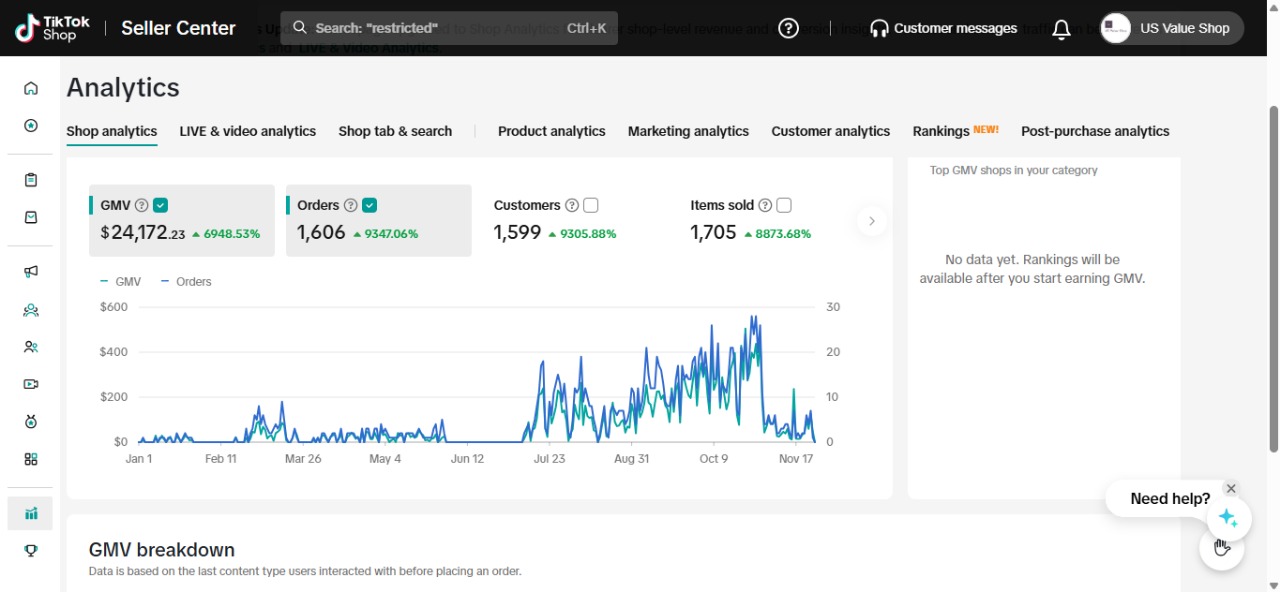1280x592 pixels.
Task: Switch to LIVE & video analytics tab
Action: (x=247, y=131)
